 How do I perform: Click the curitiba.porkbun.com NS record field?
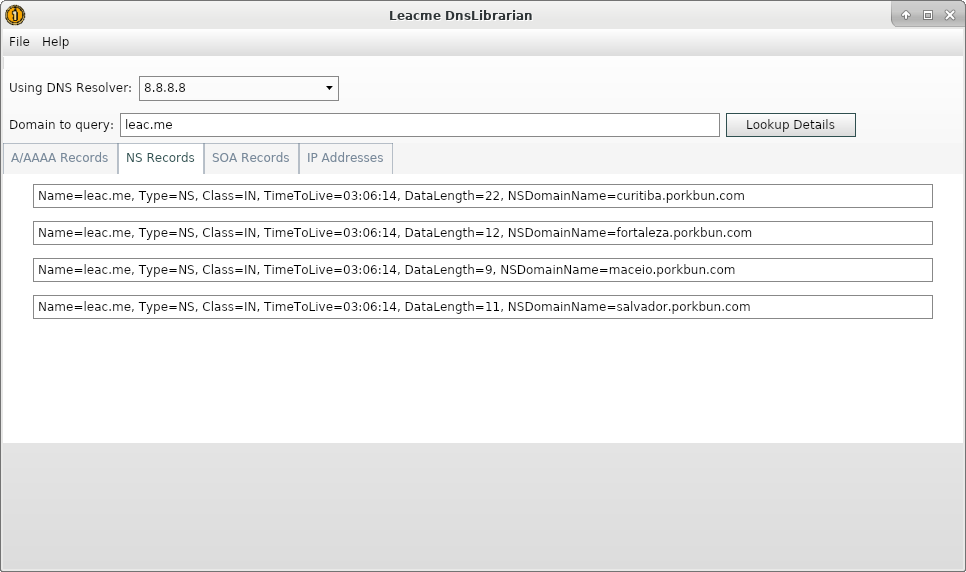[x=482, y=196]
